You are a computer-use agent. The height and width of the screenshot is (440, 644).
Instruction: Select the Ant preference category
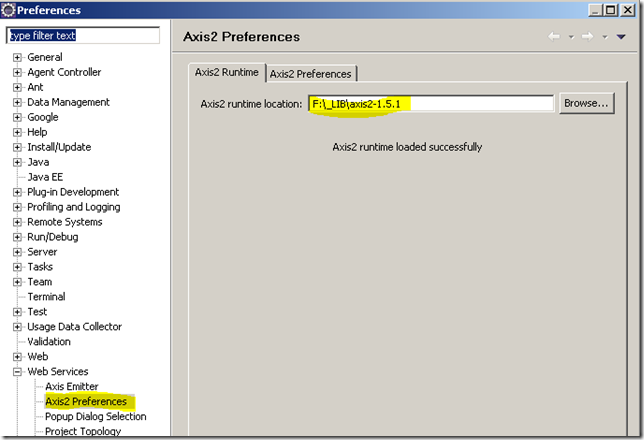tap(35, 87)
